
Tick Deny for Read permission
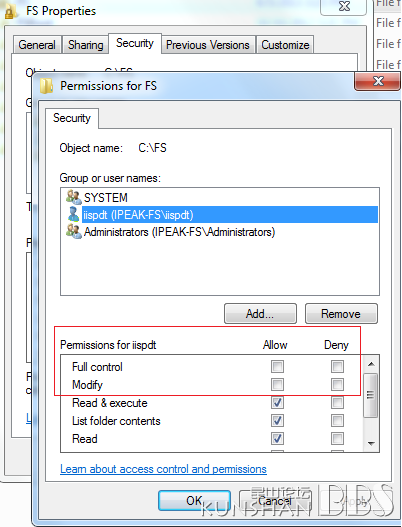point(337,438)
